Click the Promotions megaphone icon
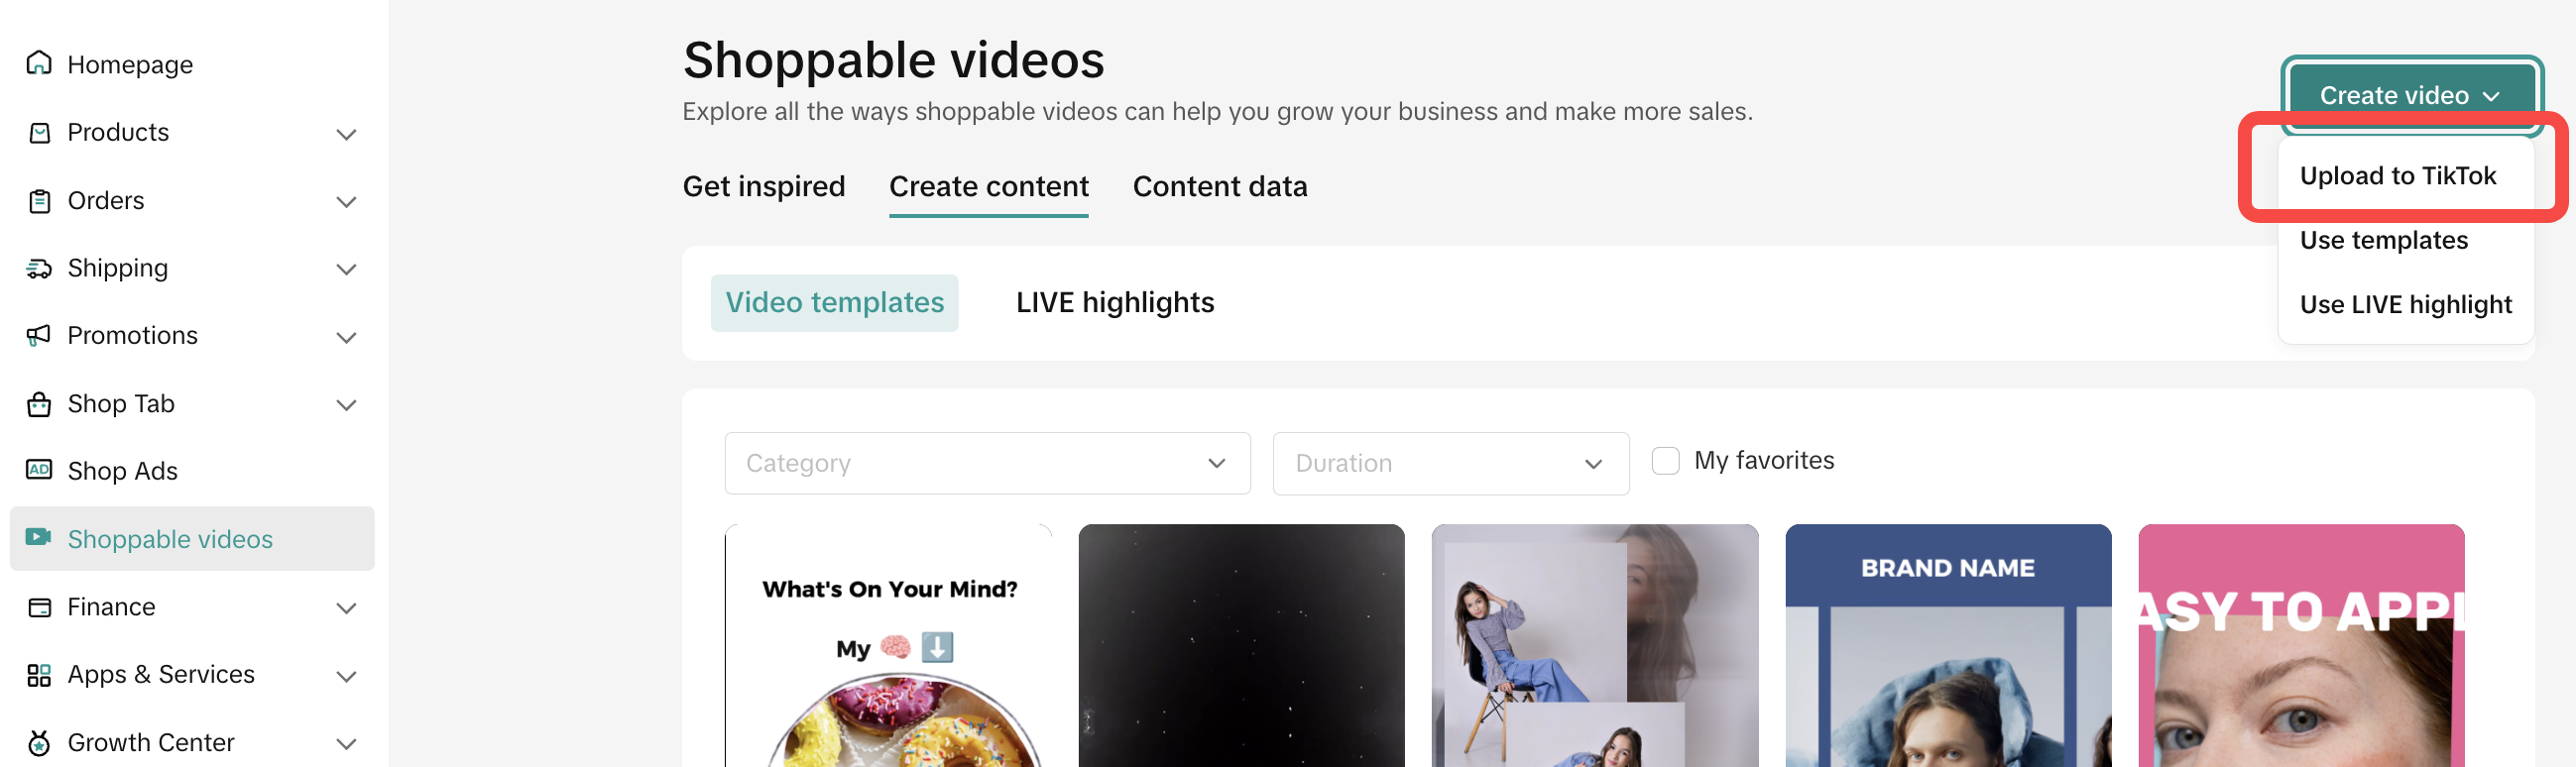Screen dimensions: 2576x767 pos(39,335)
